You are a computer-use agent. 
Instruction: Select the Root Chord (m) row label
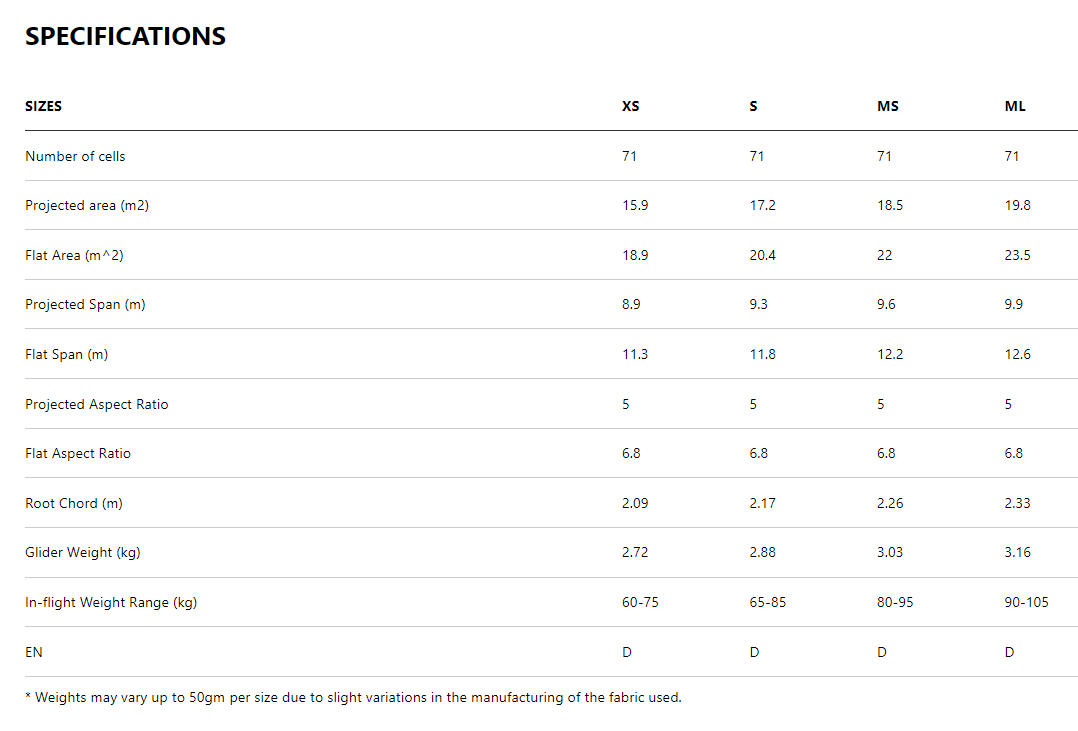click(x=73, y=503)
